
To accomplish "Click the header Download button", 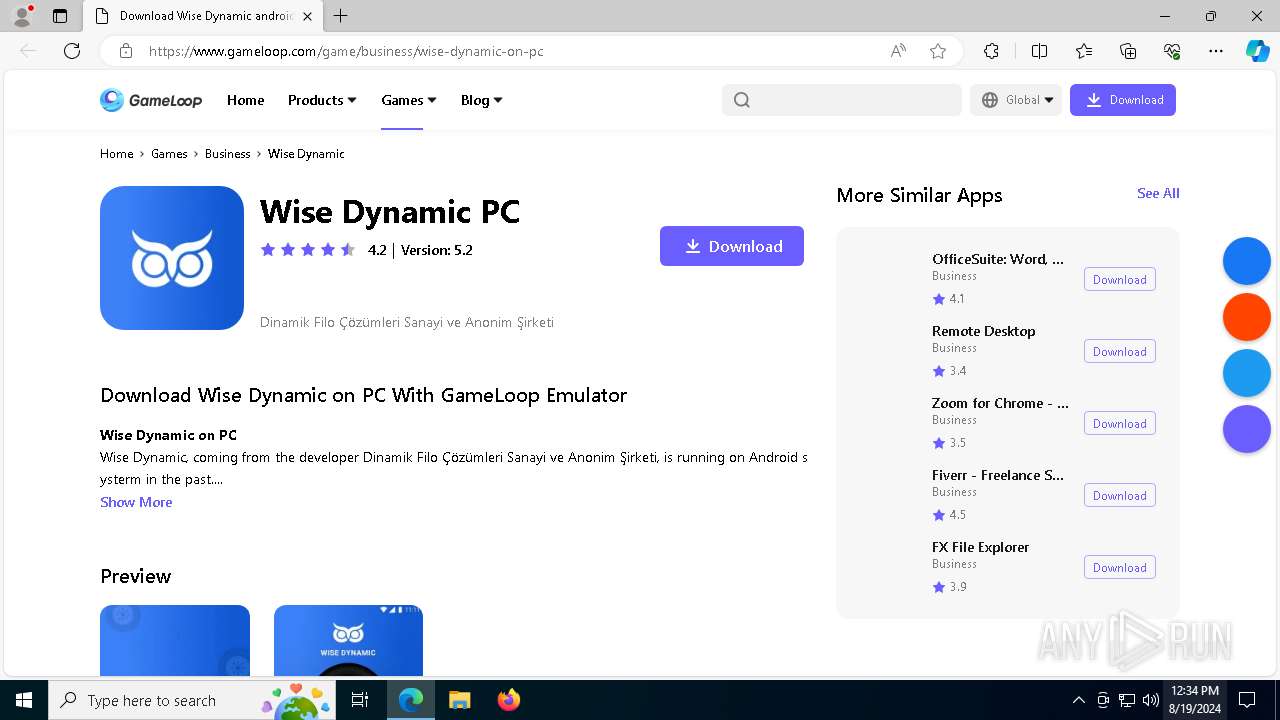I will [1123, 100].
